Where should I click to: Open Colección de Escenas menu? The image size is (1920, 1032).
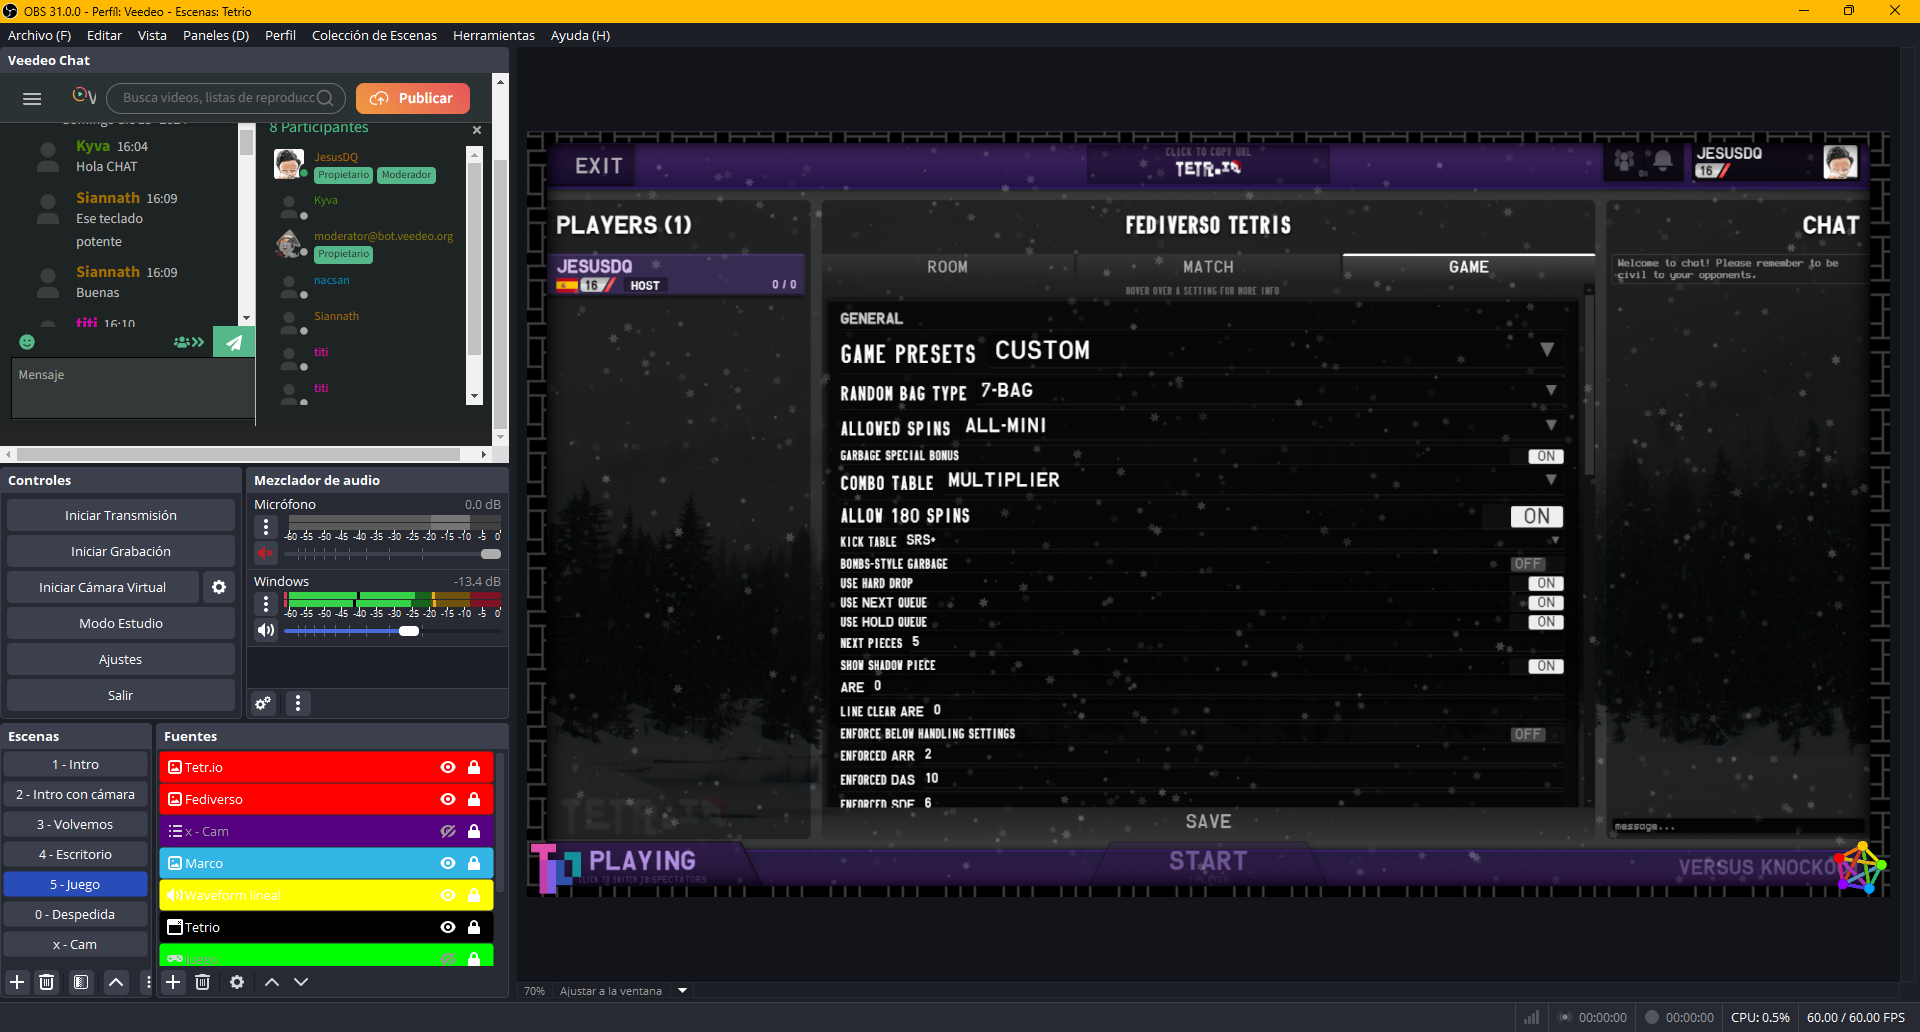click(x=374, y=35)
